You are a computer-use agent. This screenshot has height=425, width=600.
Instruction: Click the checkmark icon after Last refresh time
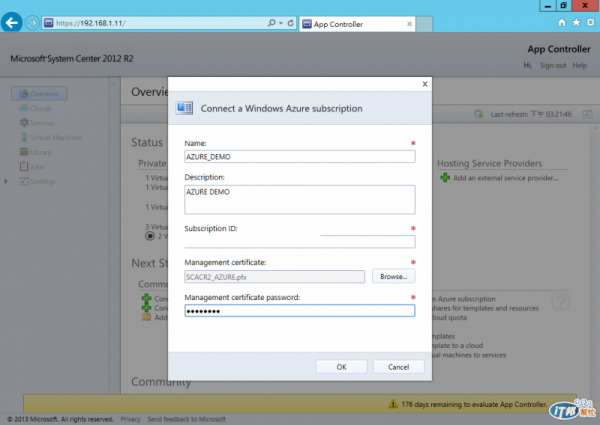[x=588, y=114]
